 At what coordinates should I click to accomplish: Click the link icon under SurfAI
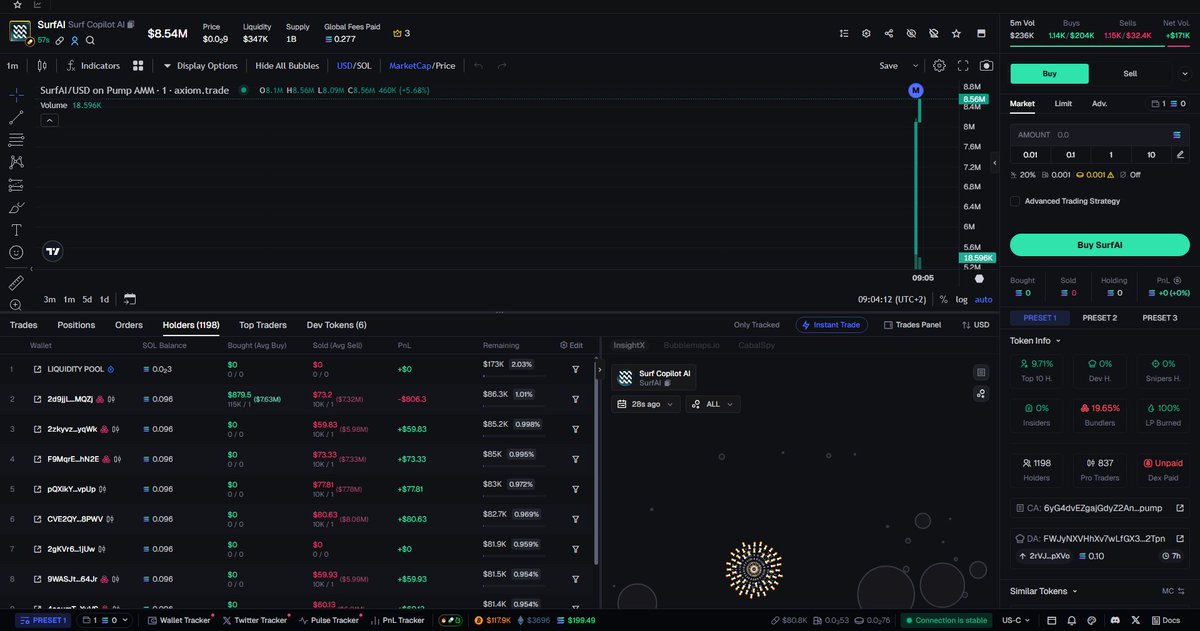[x=60, y=41]
